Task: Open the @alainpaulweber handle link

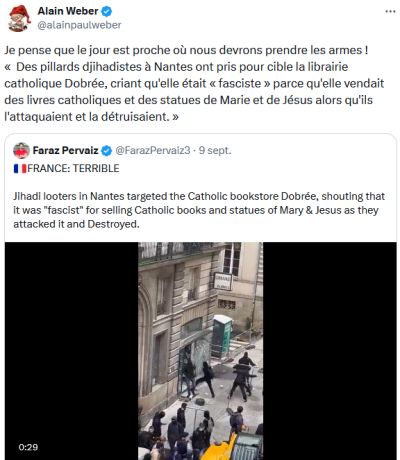Action: (79, 25)
